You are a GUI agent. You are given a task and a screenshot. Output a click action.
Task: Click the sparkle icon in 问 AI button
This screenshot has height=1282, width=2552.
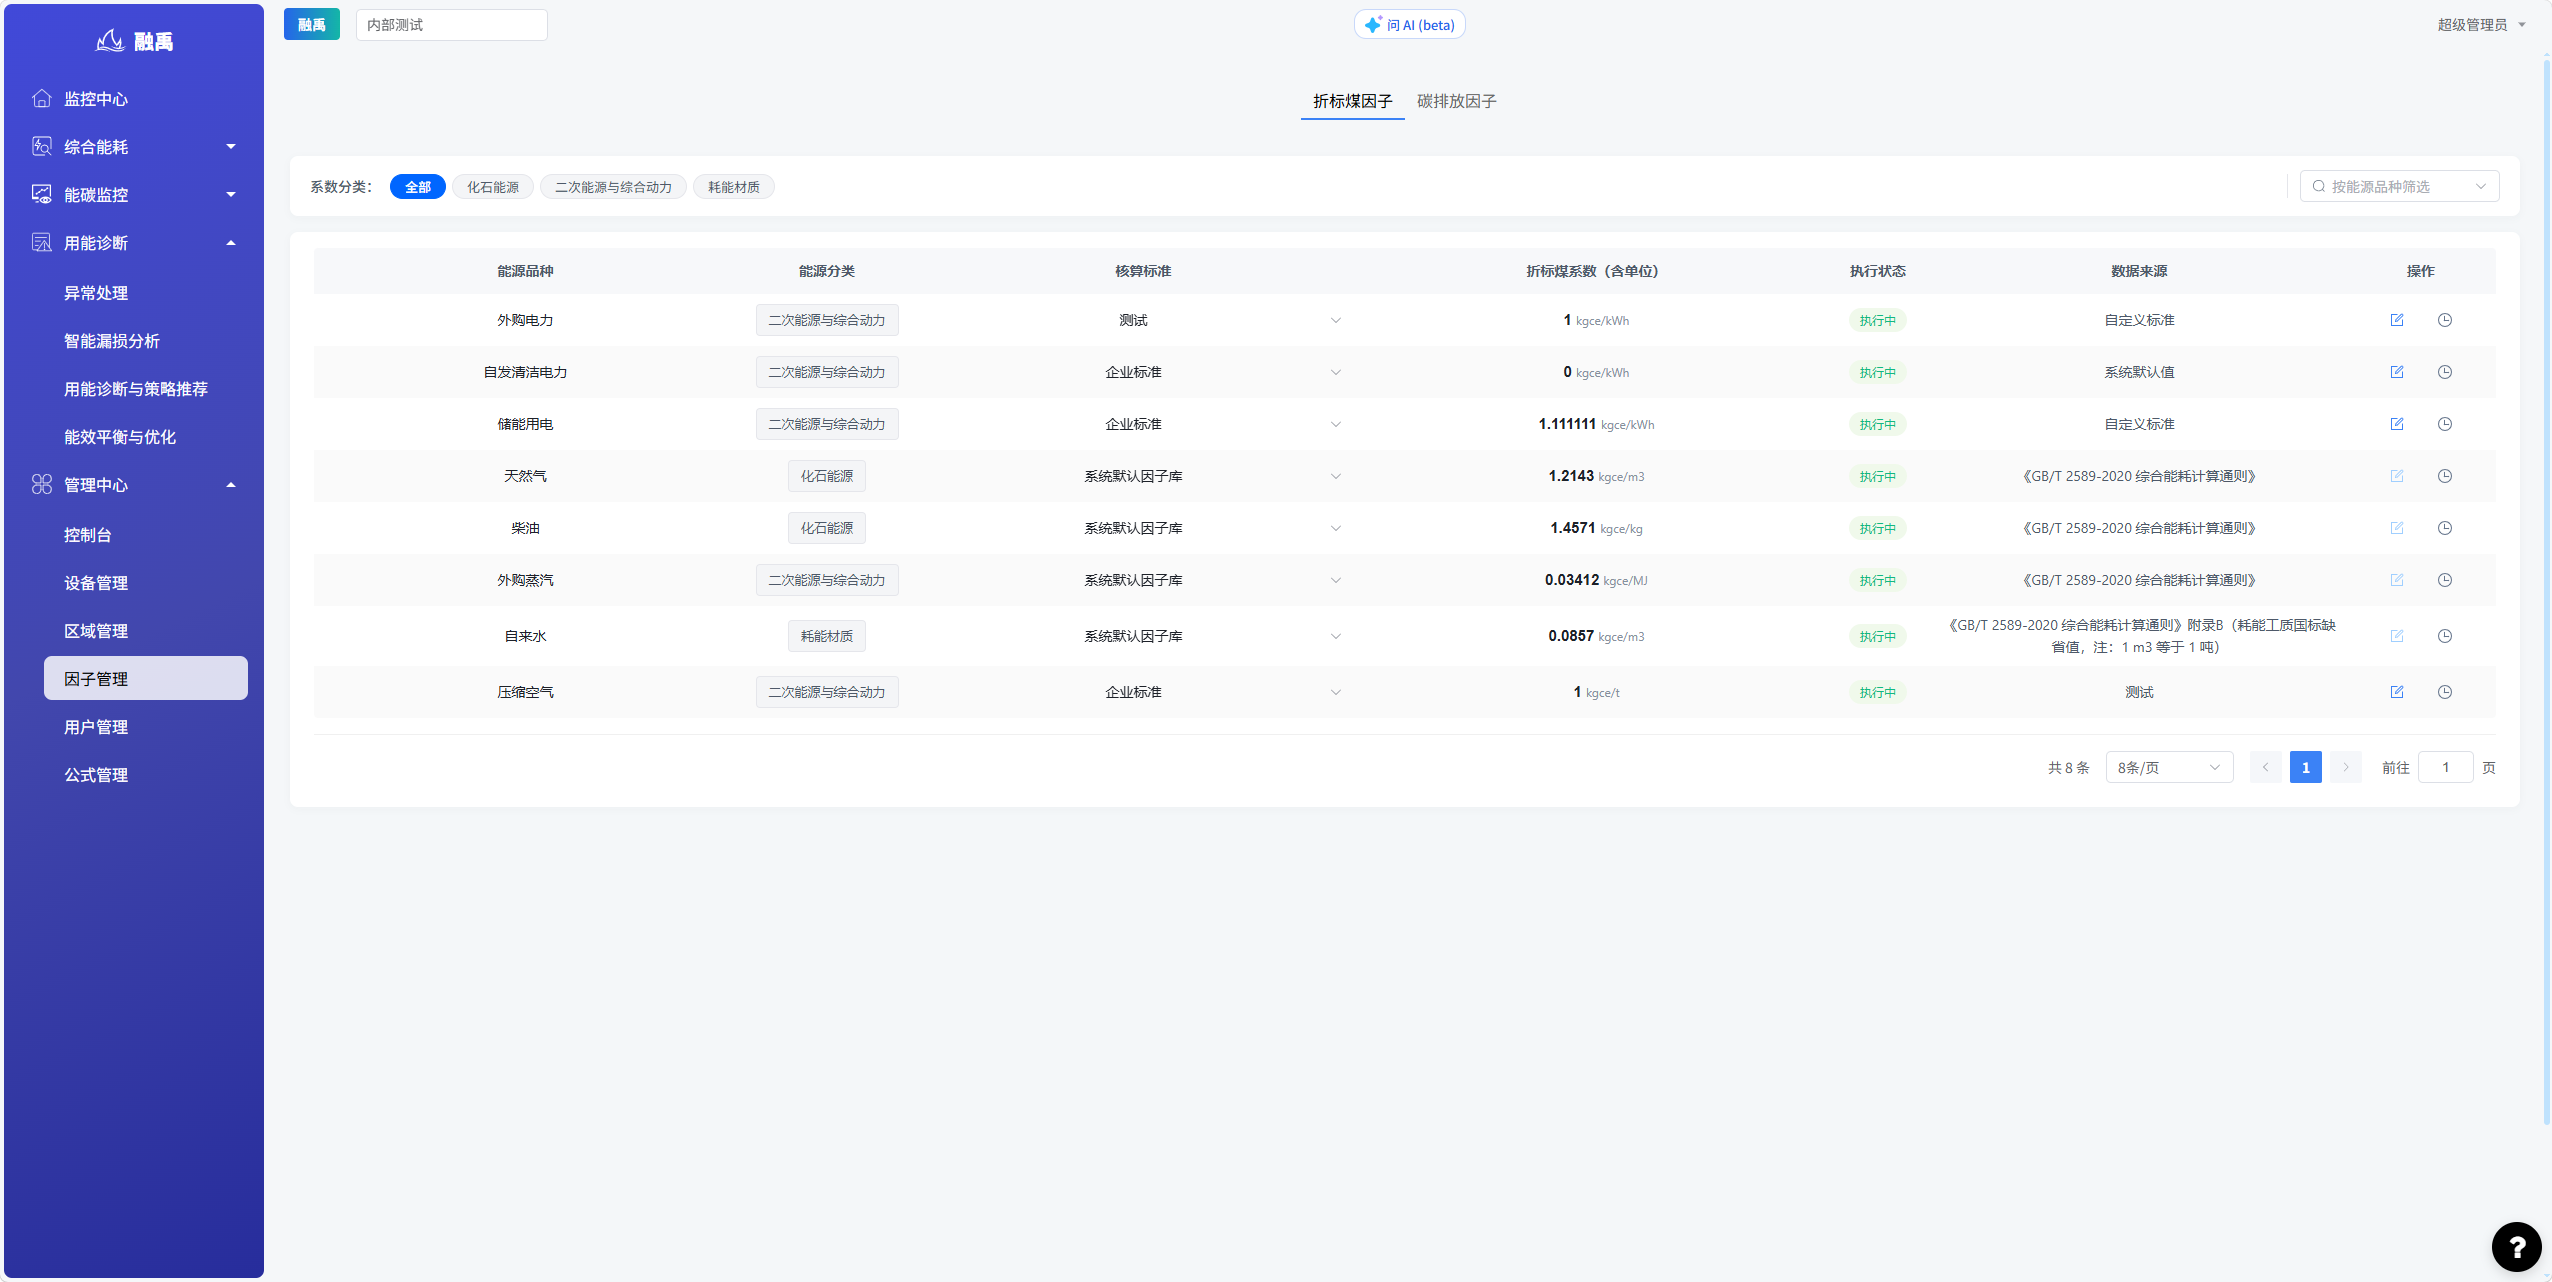[x=1373, y=24]
